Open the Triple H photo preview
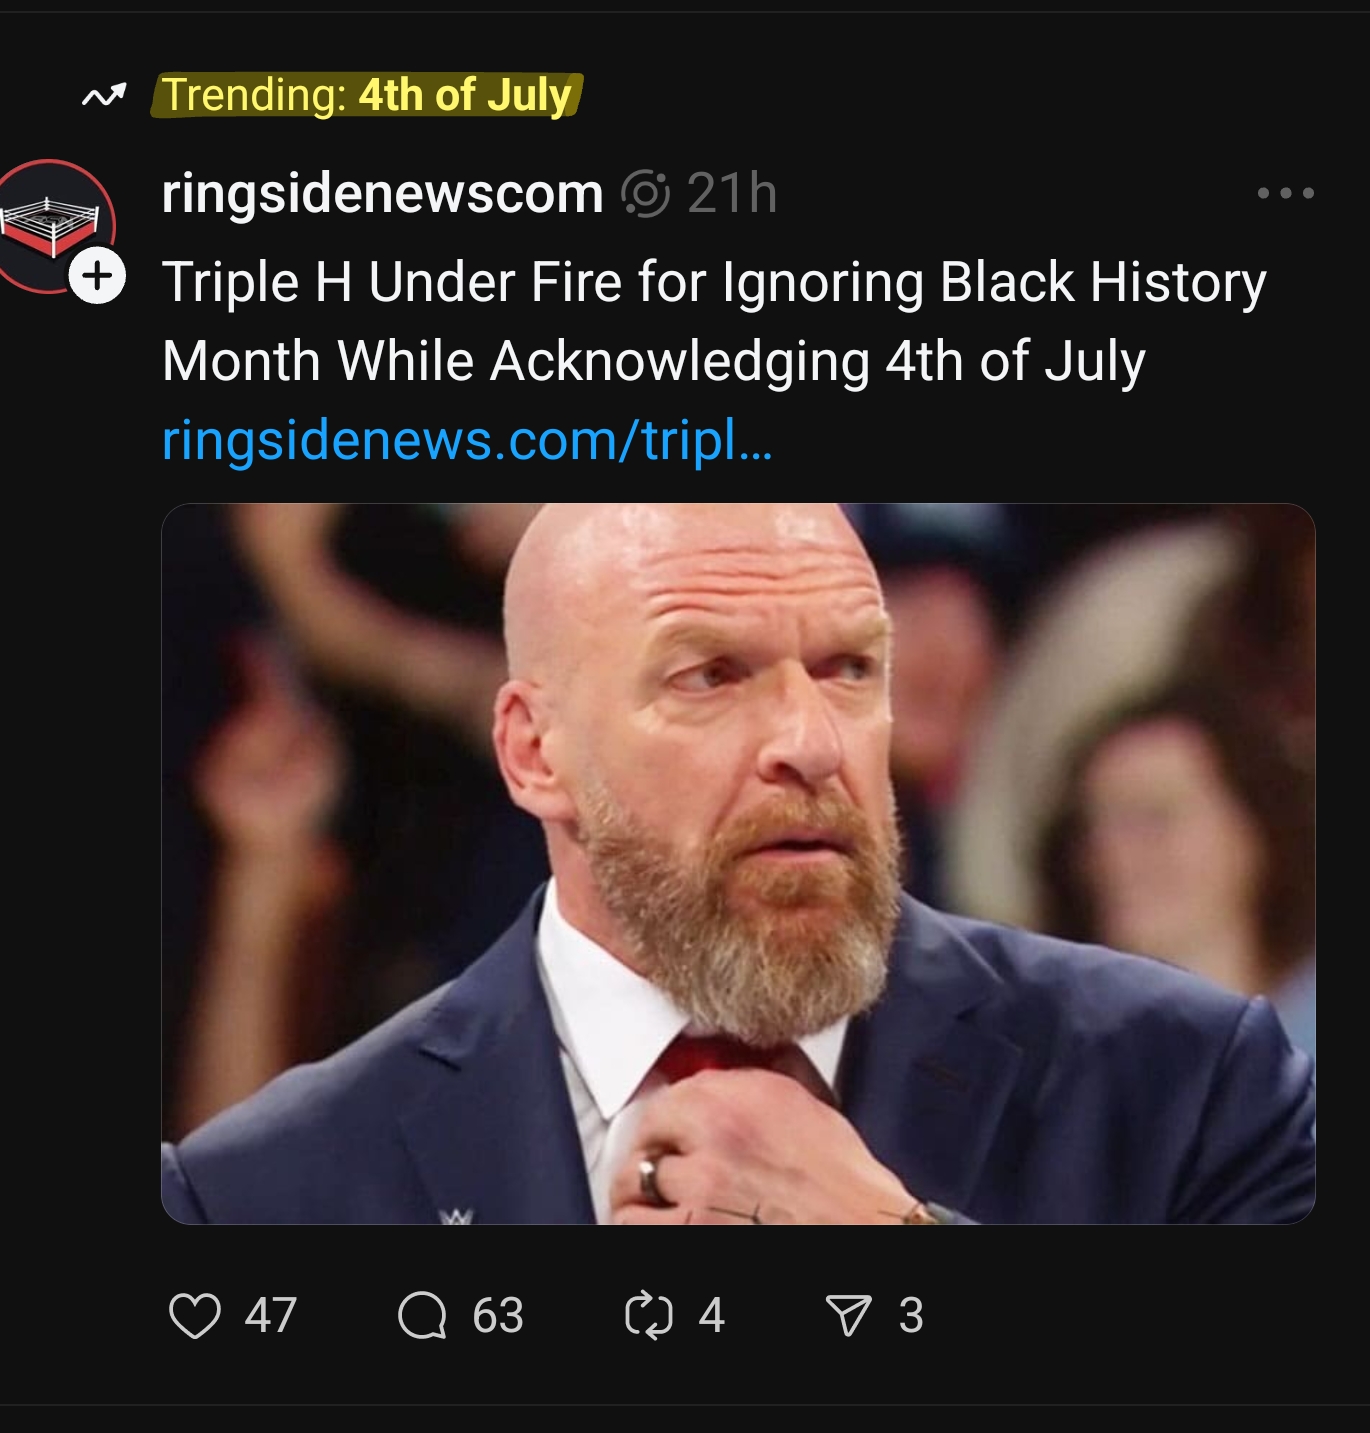The width and height of the screenshot is (1370, 1433). [x=738, y=863]
